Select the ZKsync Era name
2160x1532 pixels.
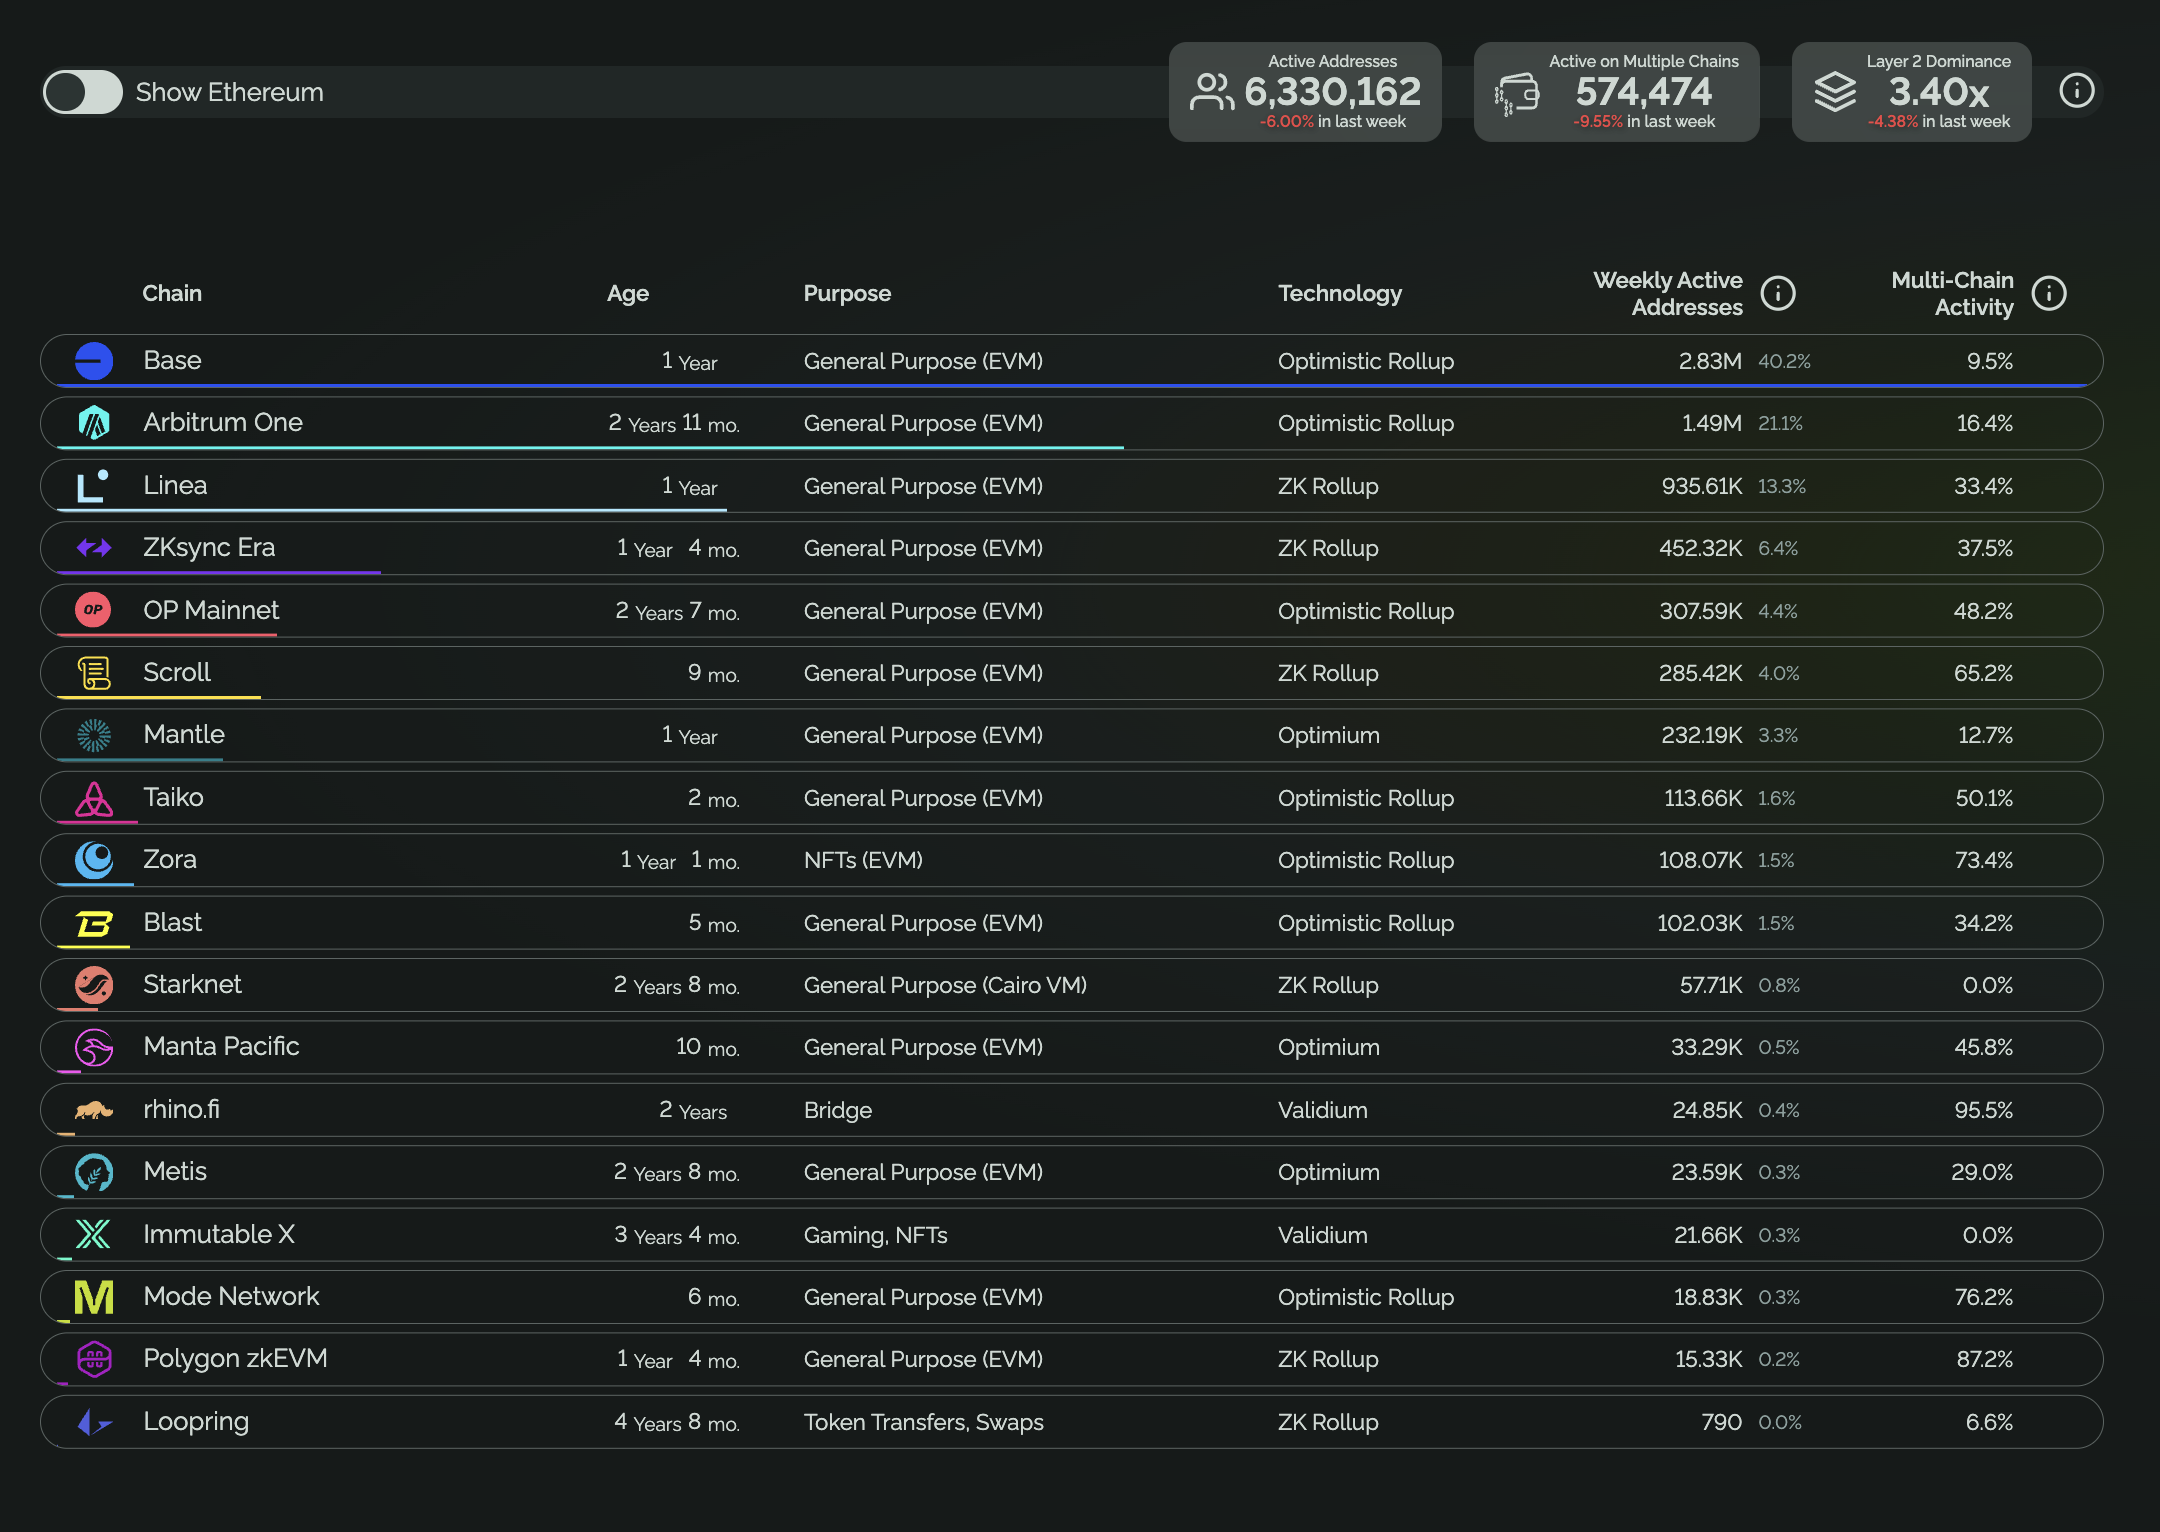209,547
